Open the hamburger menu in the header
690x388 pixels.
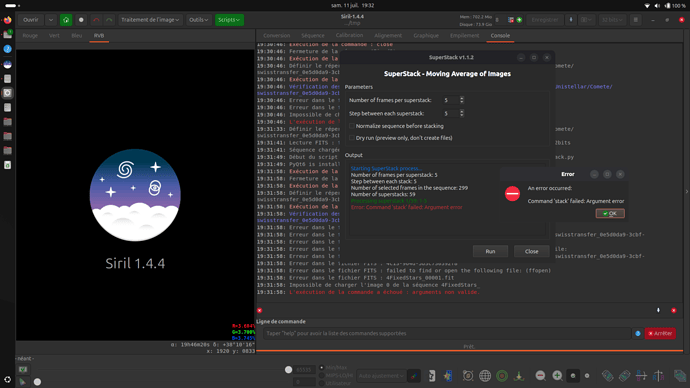635,20
